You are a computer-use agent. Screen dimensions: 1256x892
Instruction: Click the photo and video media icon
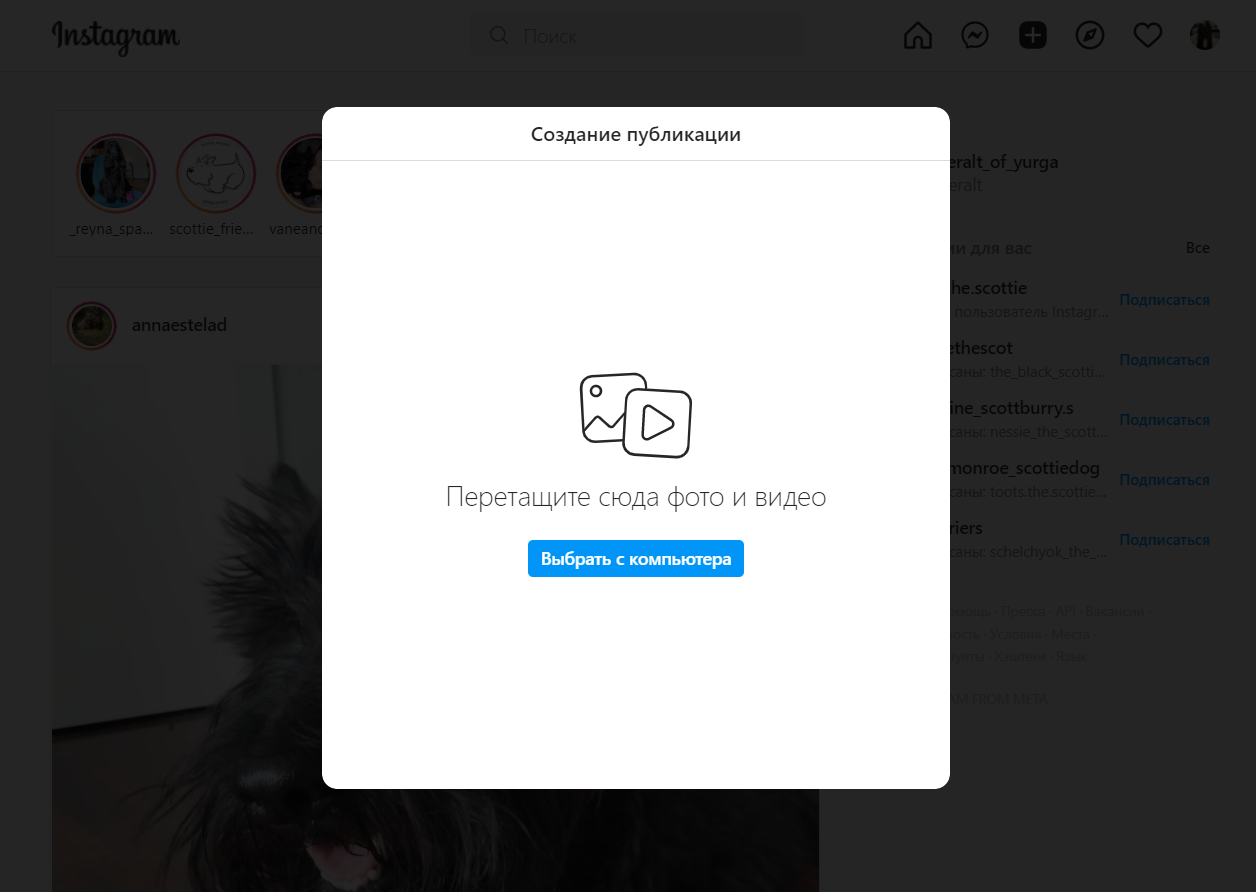coord(636,415)
